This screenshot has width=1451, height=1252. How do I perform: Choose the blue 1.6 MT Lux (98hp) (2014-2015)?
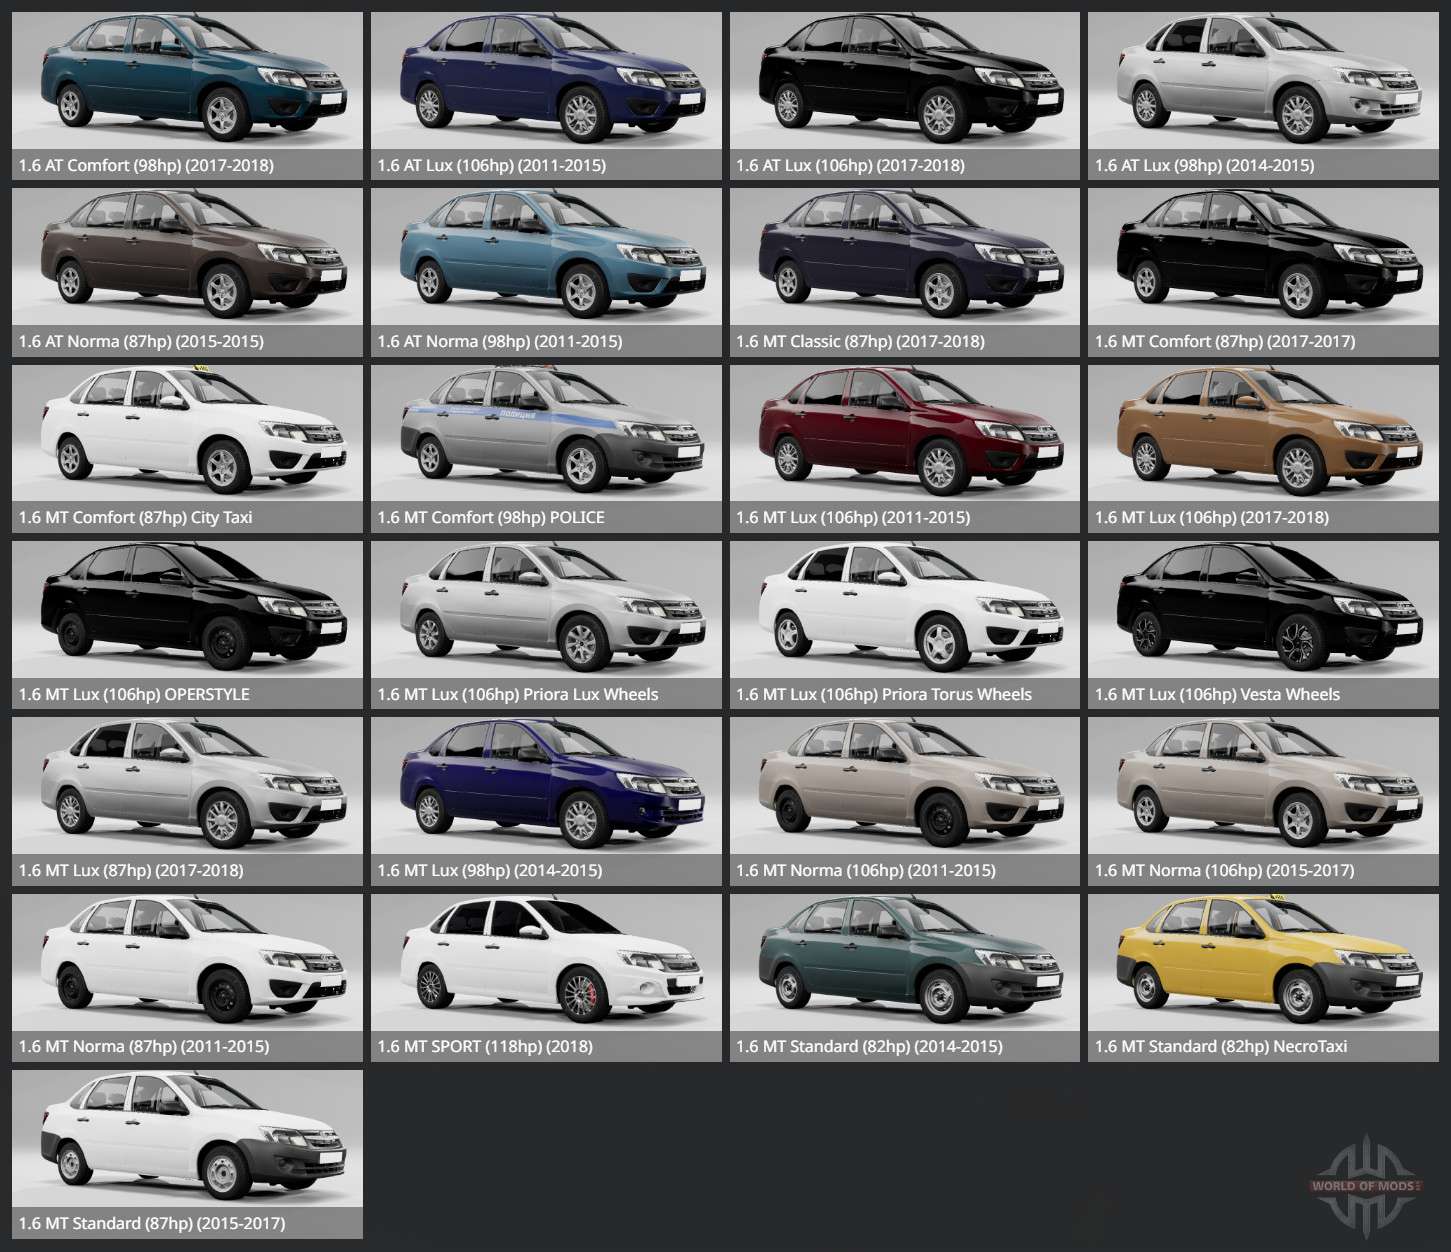click(x=546, y=802)
